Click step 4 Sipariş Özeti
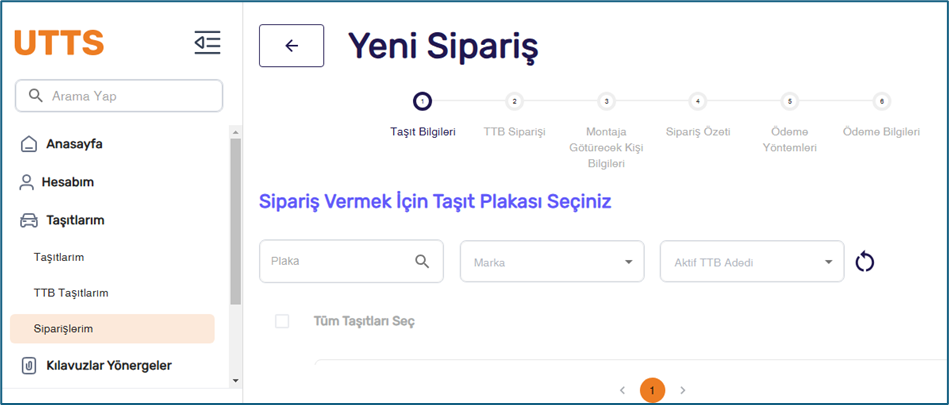949x405 pixels. (697, 102)
